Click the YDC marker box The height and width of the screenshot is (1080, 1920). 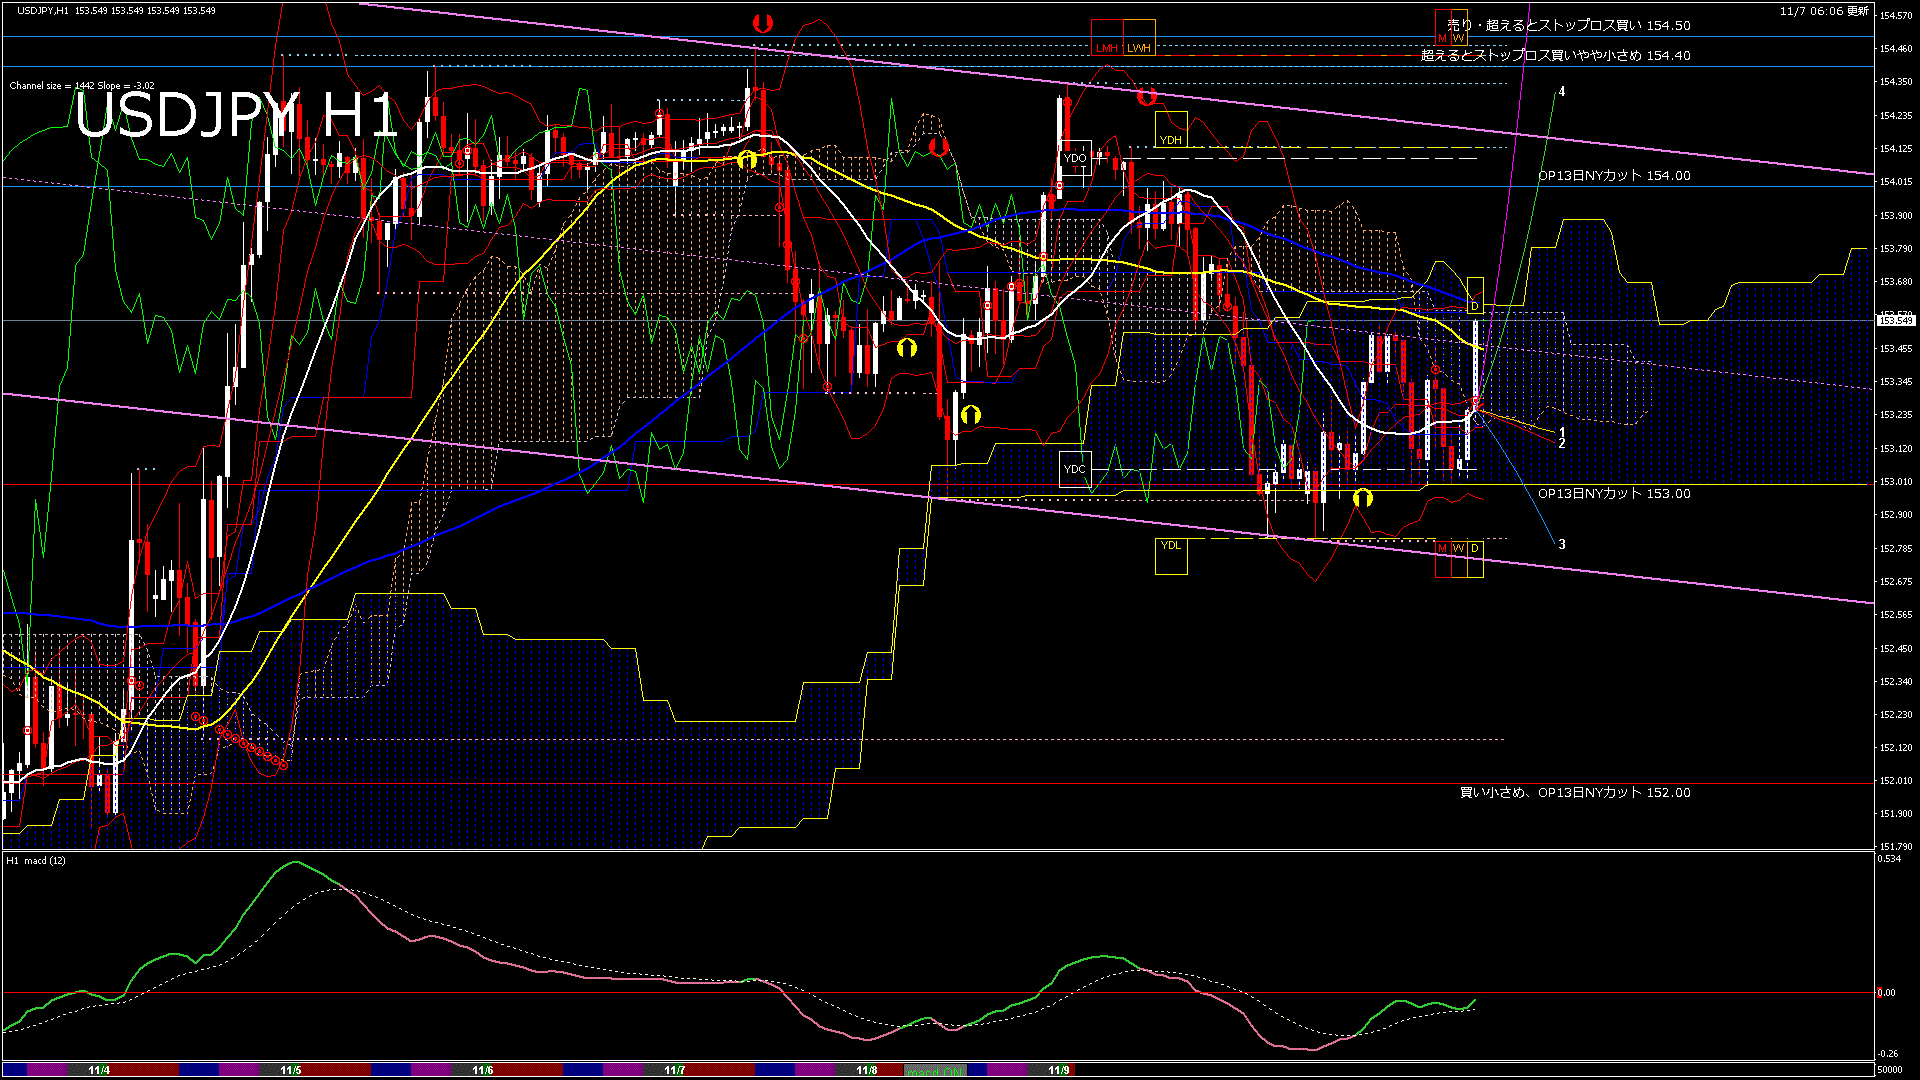(x=1075, y=469)
